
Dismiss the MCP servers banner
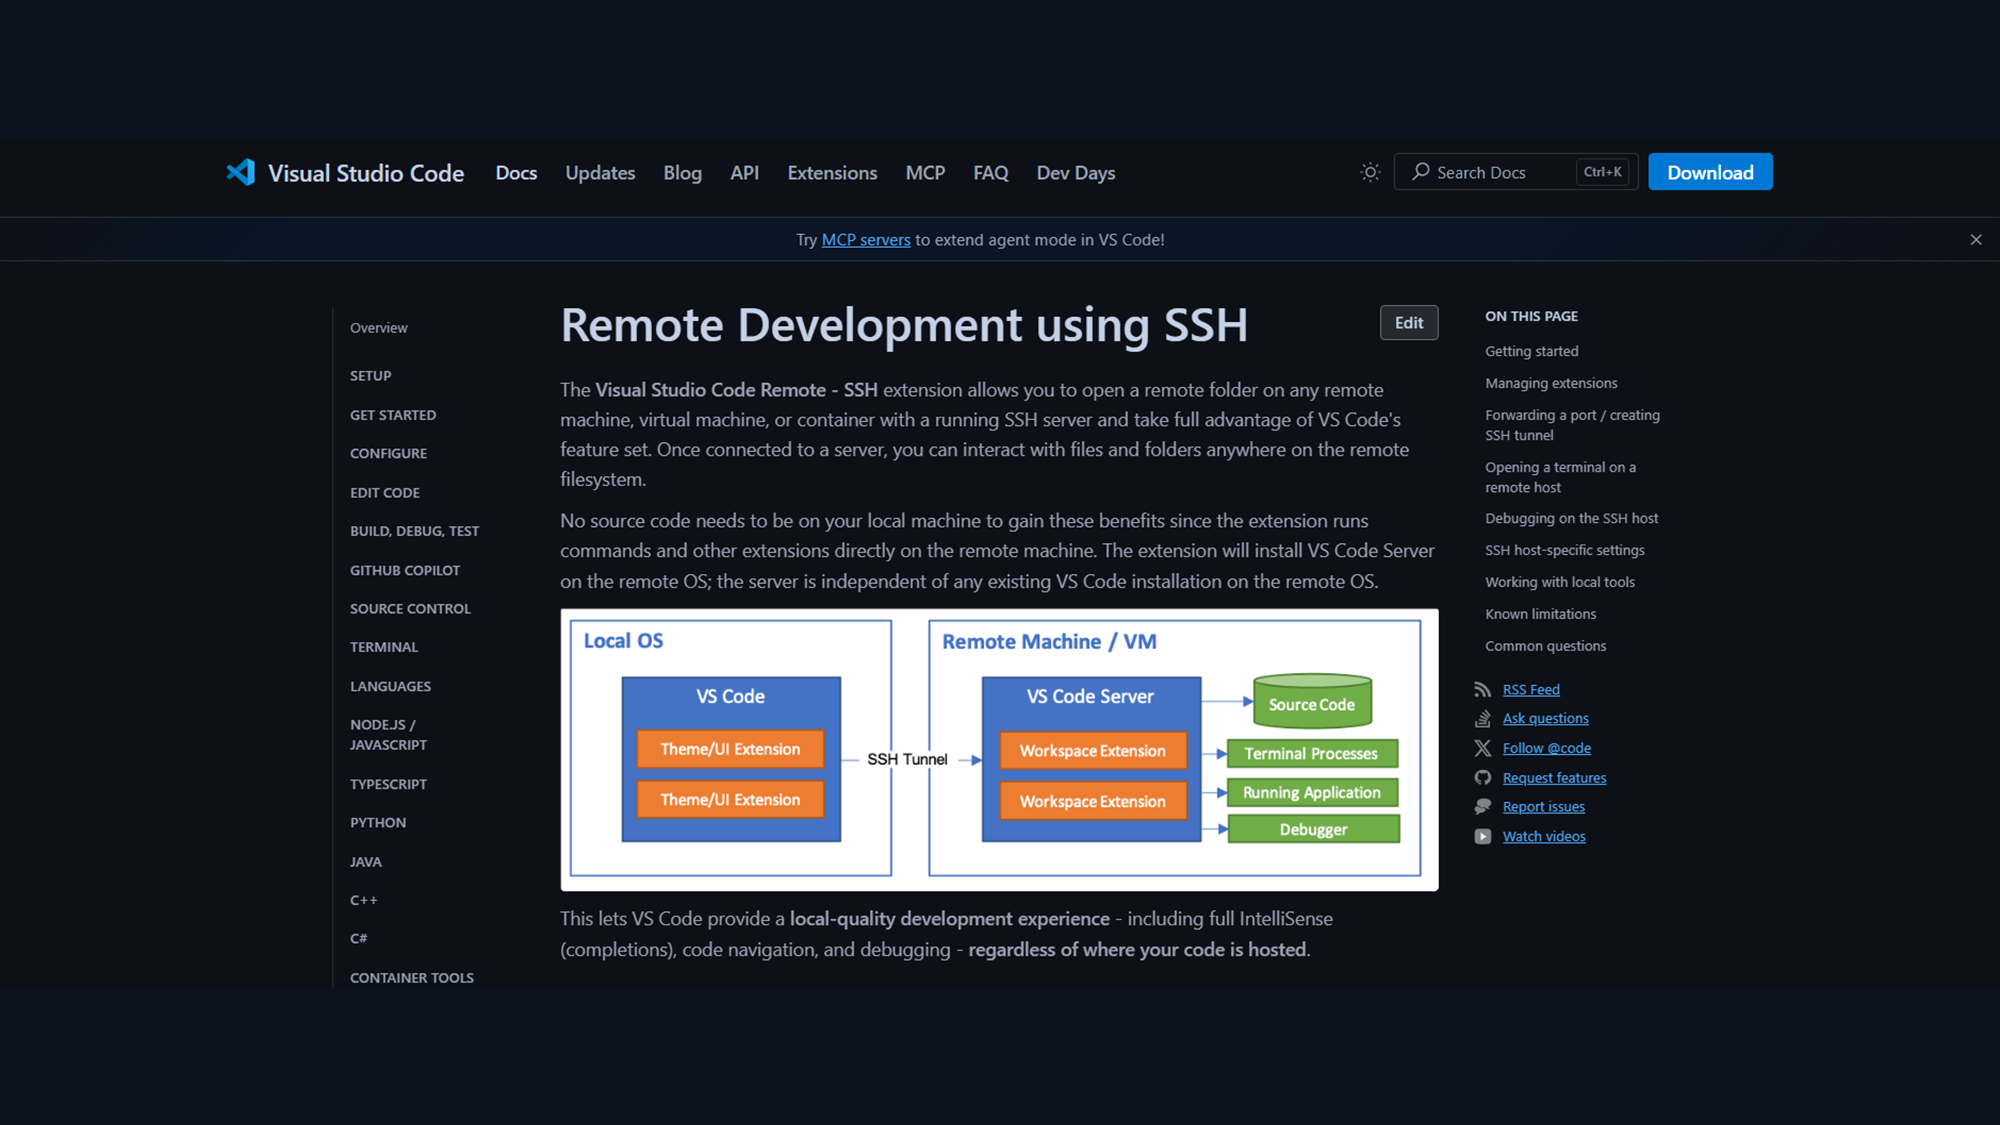pyautogui.click(x=1976, y=240)
